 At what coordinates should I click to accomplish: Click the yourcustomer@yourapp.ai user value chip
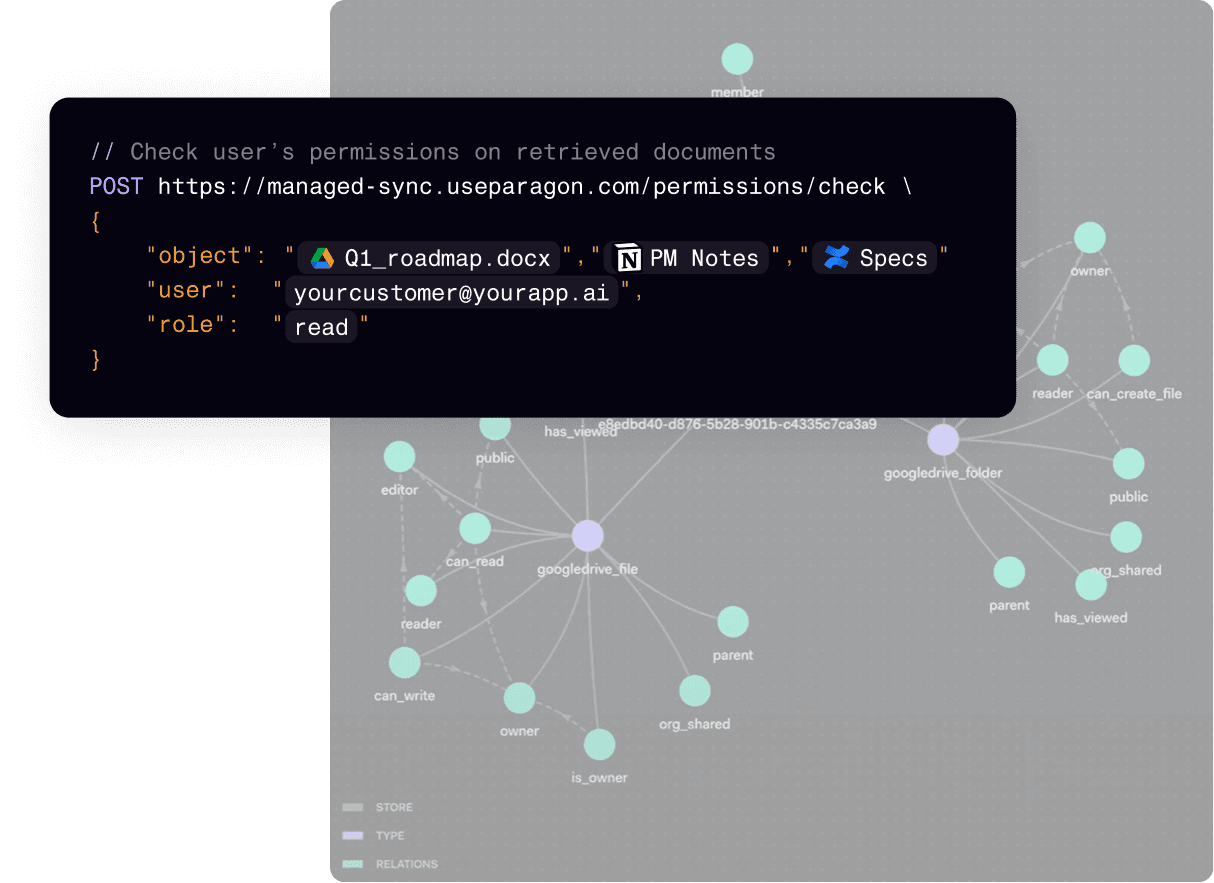coord(451,293)
